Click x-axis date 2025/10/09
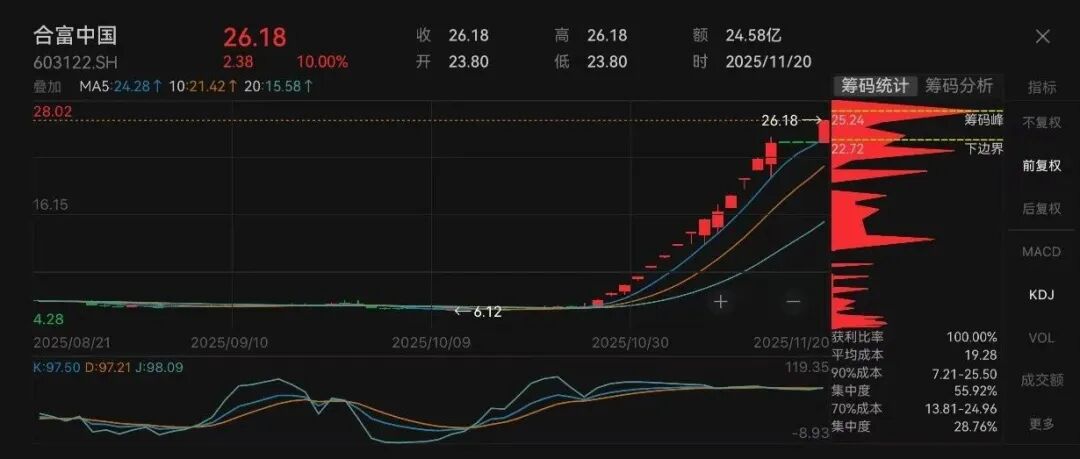1080x459 pixels. click(x=431, y=343)
